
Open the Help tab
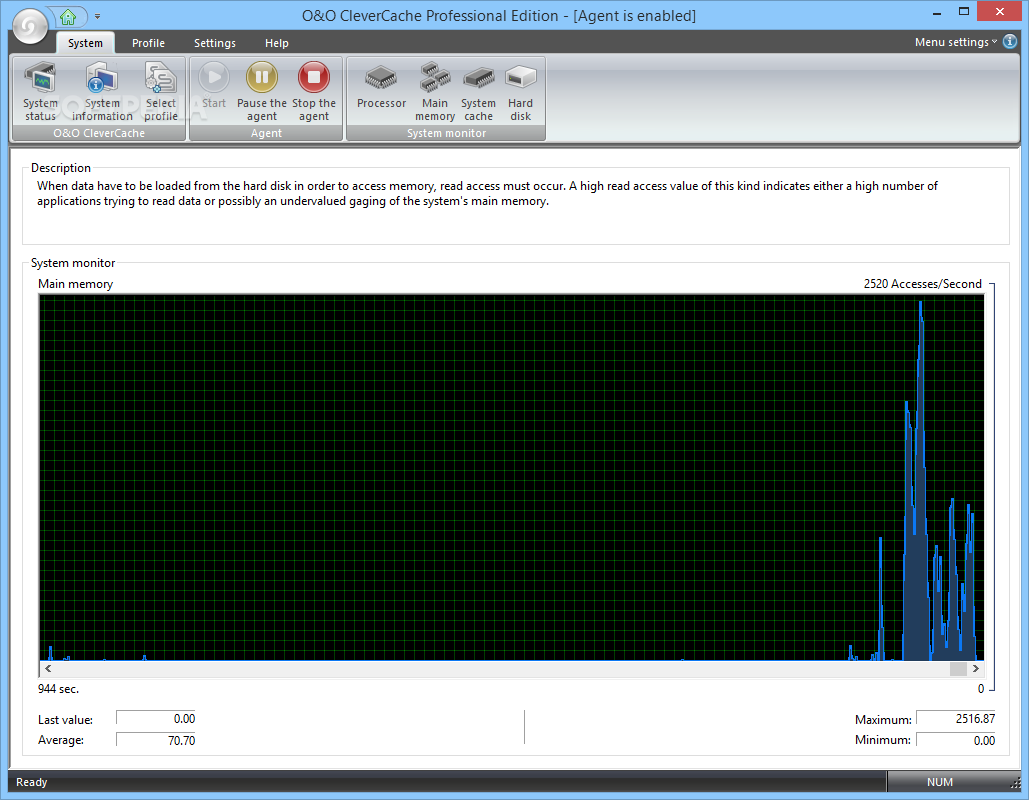click(x=277, y=43)
